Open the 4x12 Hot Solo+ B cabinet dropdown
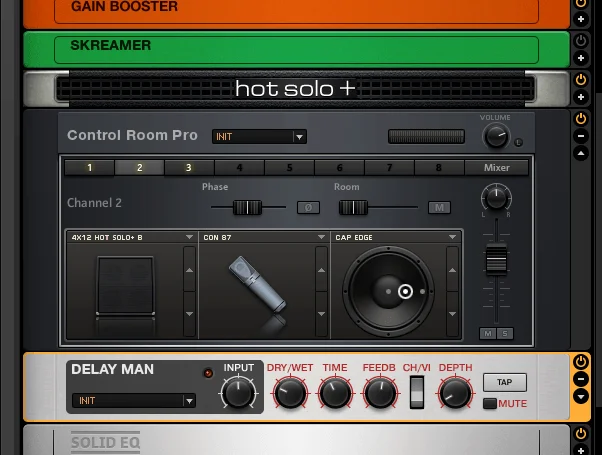 pyautogui.click(x=132, y=237)
